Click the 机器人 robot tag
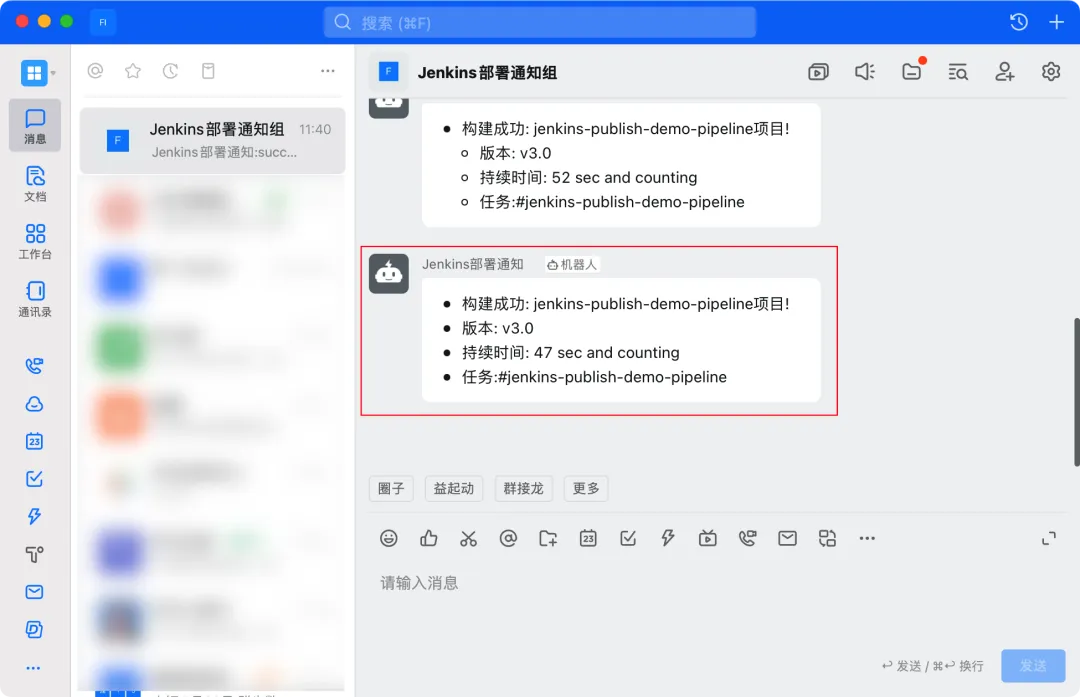 click(572, 264)
